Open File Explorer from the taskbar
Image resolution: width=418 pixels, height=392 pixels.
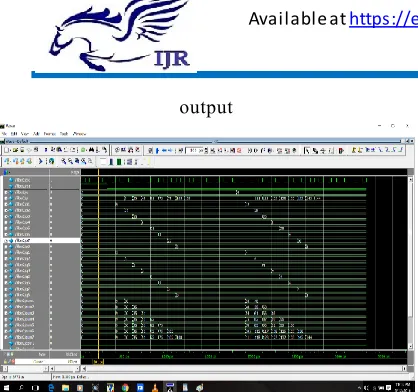pyautogui.click(x=65, y=387)
